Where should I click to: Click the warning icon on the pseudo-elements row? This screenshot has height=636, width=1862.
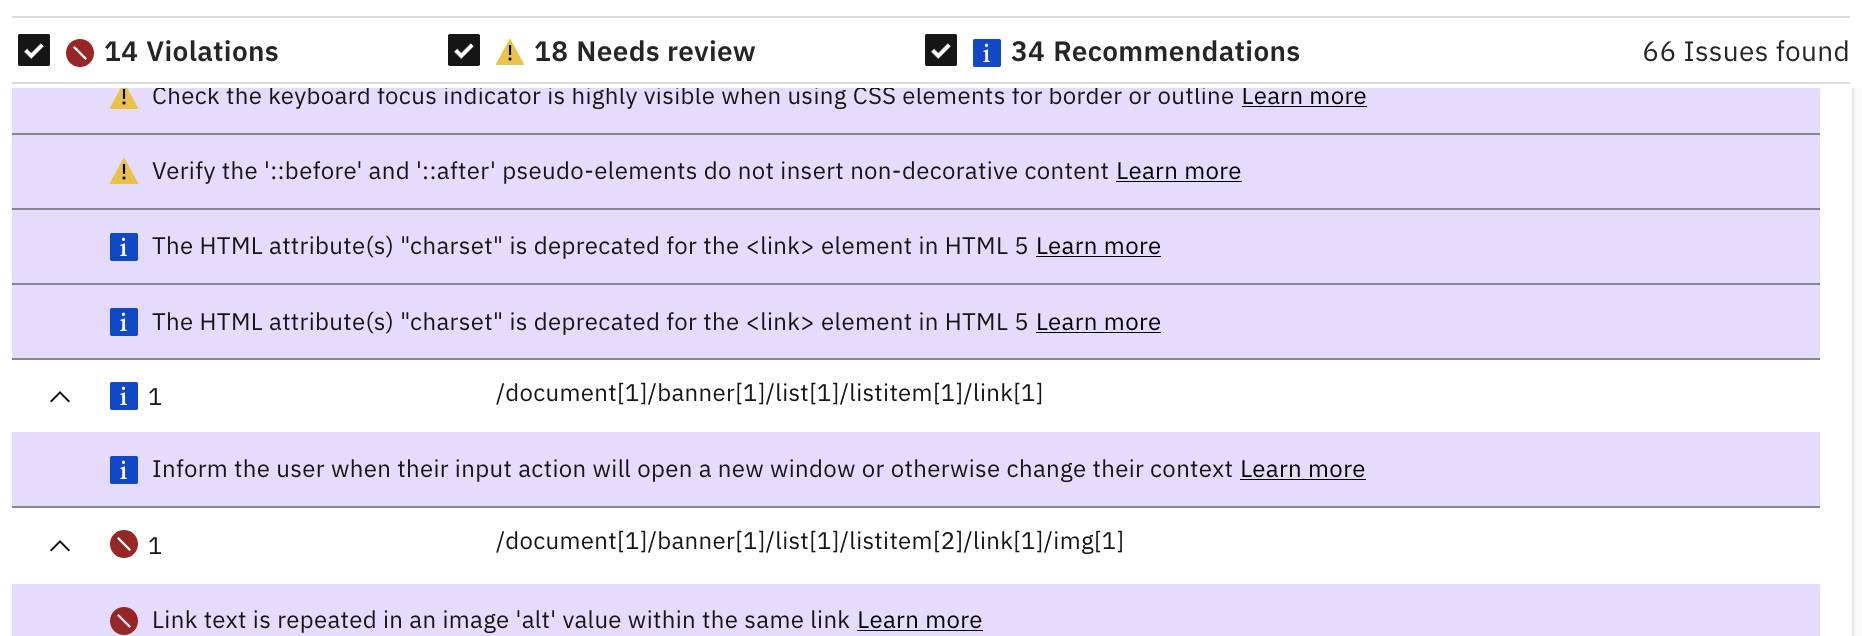[x=123, y=170]
